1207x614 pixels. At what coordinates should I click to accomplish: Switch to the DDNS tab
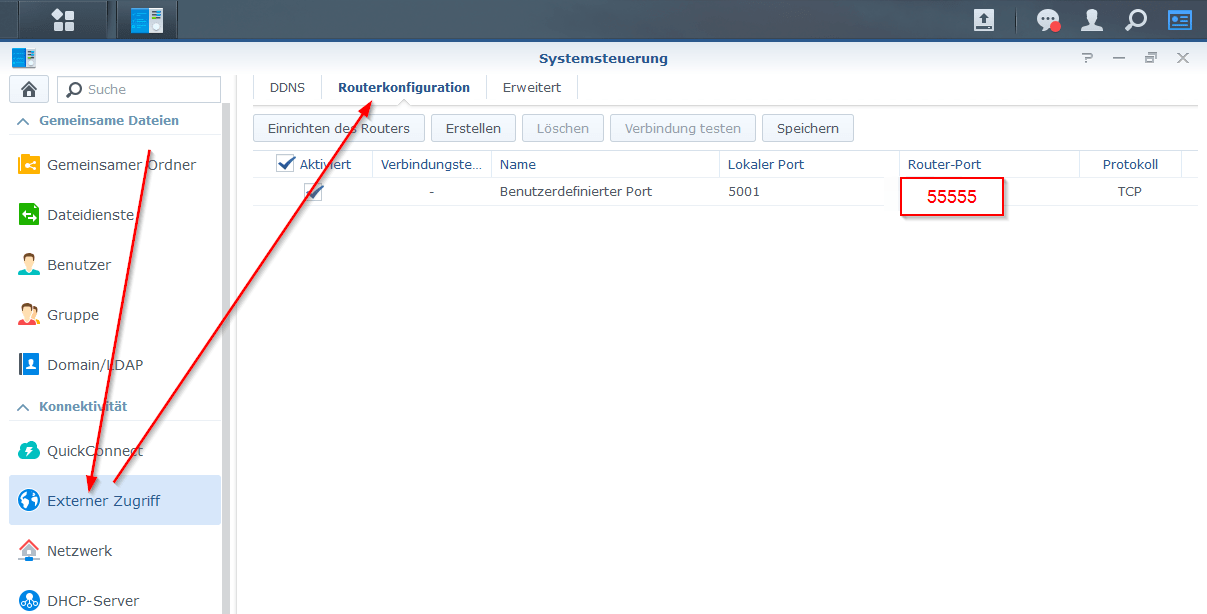(x=287, y=88)
